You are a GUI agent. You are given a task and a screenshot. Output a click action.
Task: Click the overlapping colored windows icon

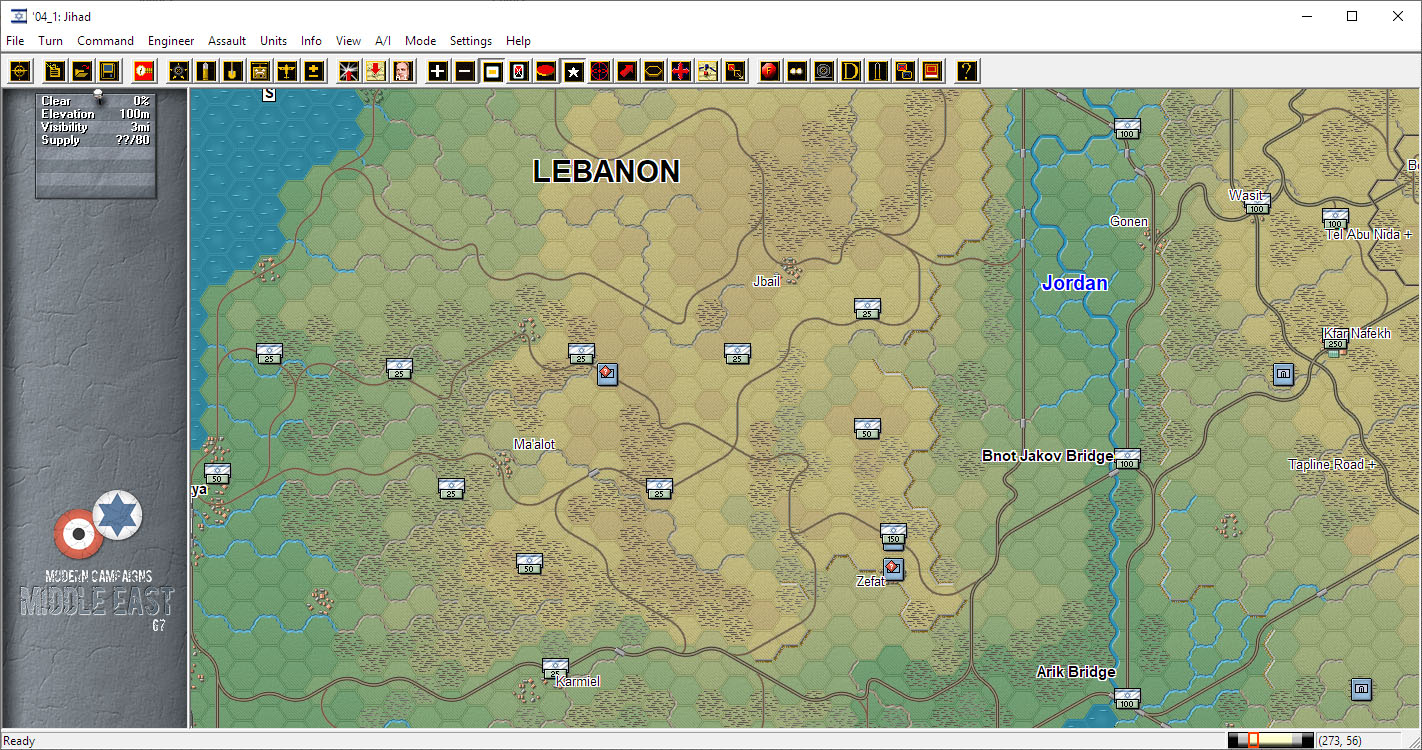coord(905,71)
